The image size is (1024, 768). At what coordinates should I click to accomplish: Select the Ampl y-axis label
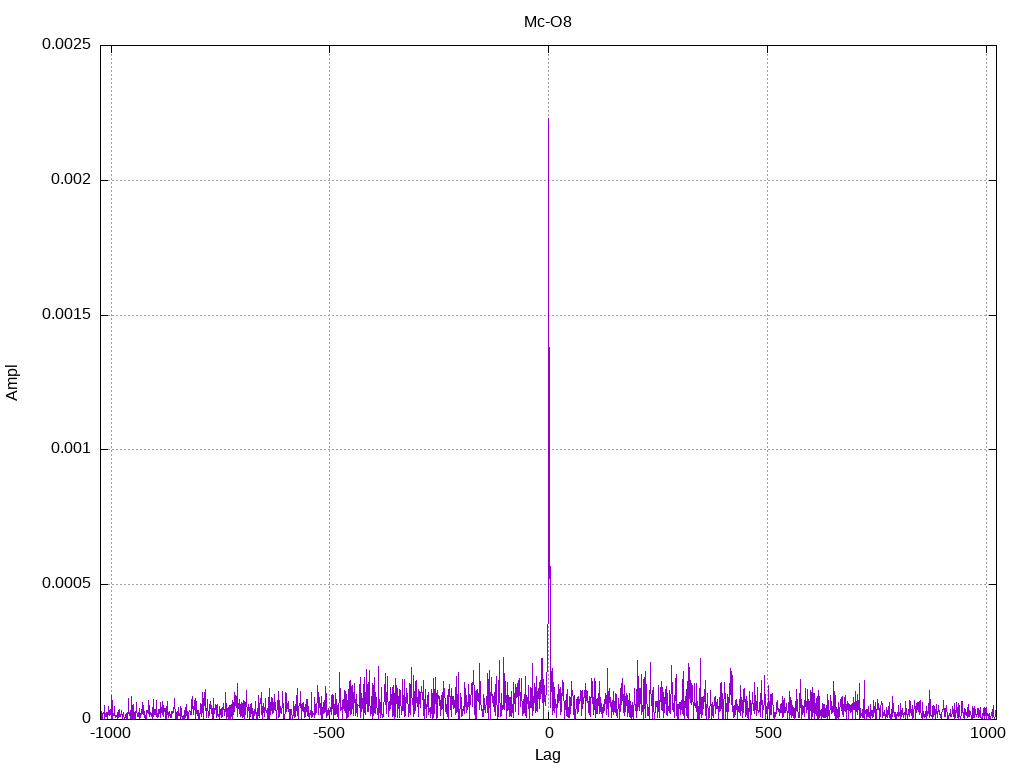(12, 383)
